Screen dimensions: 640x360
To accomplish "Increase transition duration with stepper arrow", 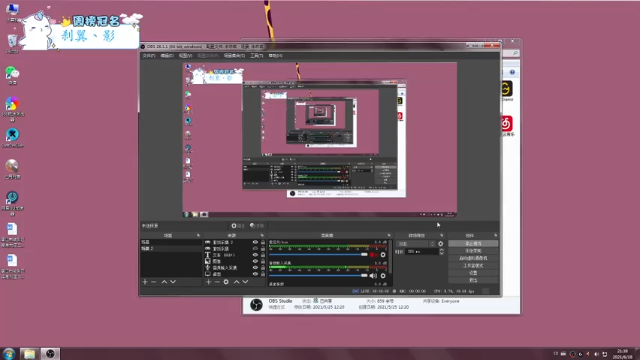I will pos(441,250).
